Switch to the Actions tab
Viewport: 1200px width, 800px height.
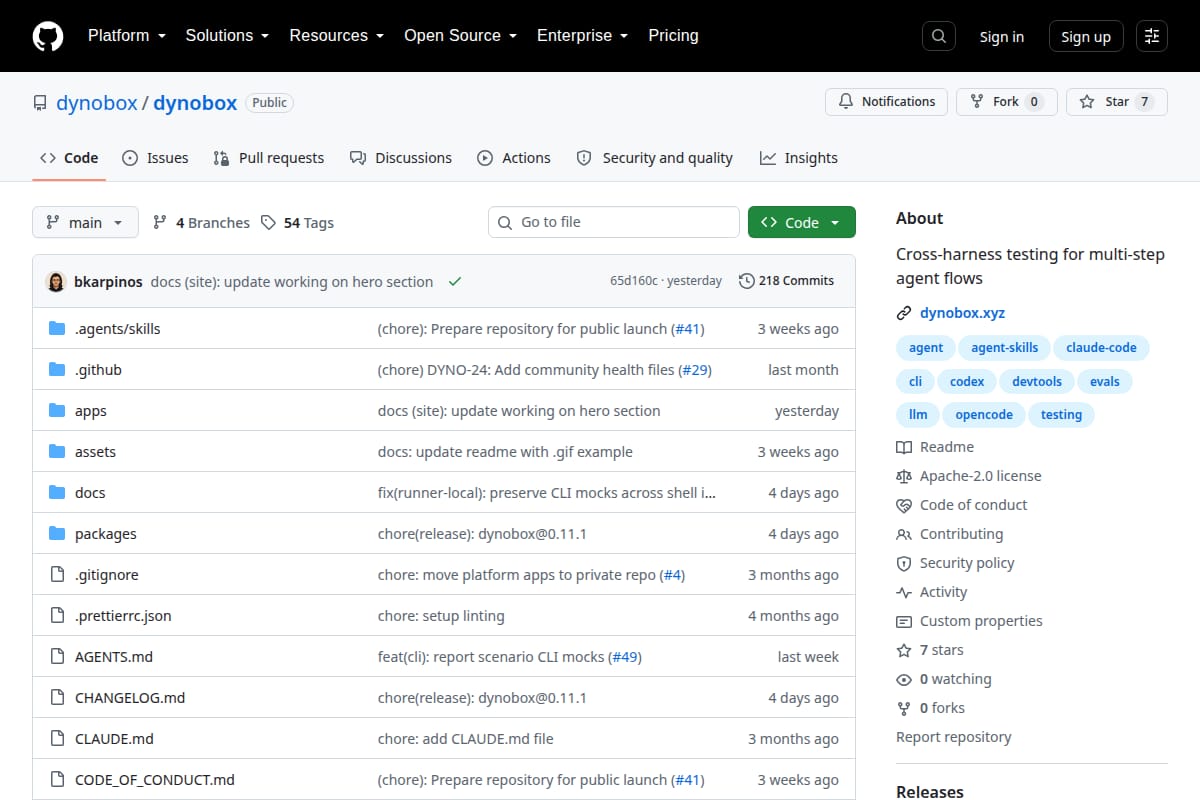(x=514, y=158)
